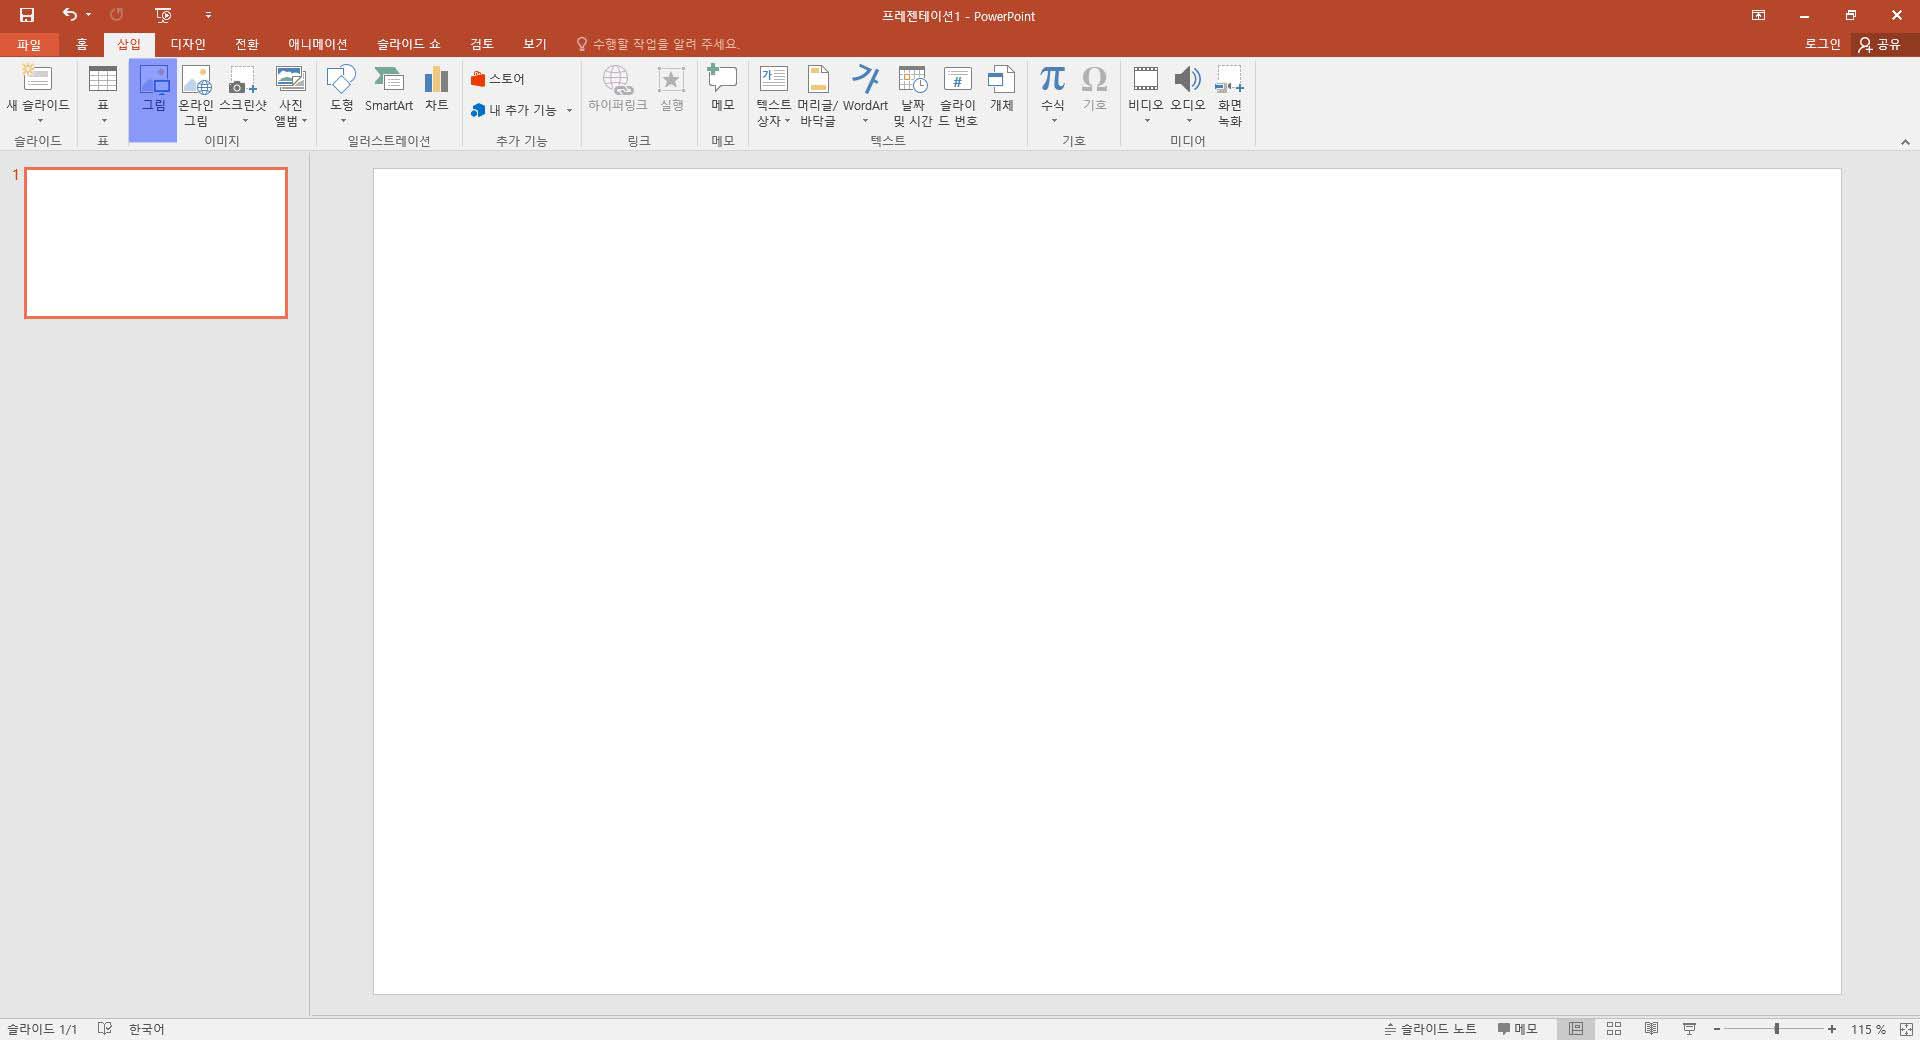Click the Save icon in quick access toolbar

(x=27, y=15)
